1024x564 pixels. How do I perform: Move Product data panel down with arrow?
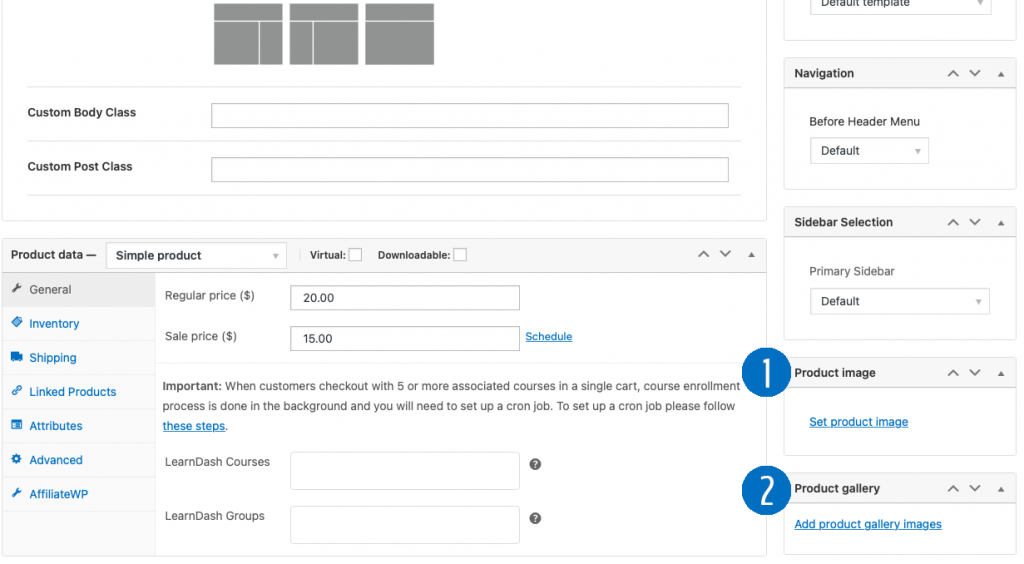[726, 255]
